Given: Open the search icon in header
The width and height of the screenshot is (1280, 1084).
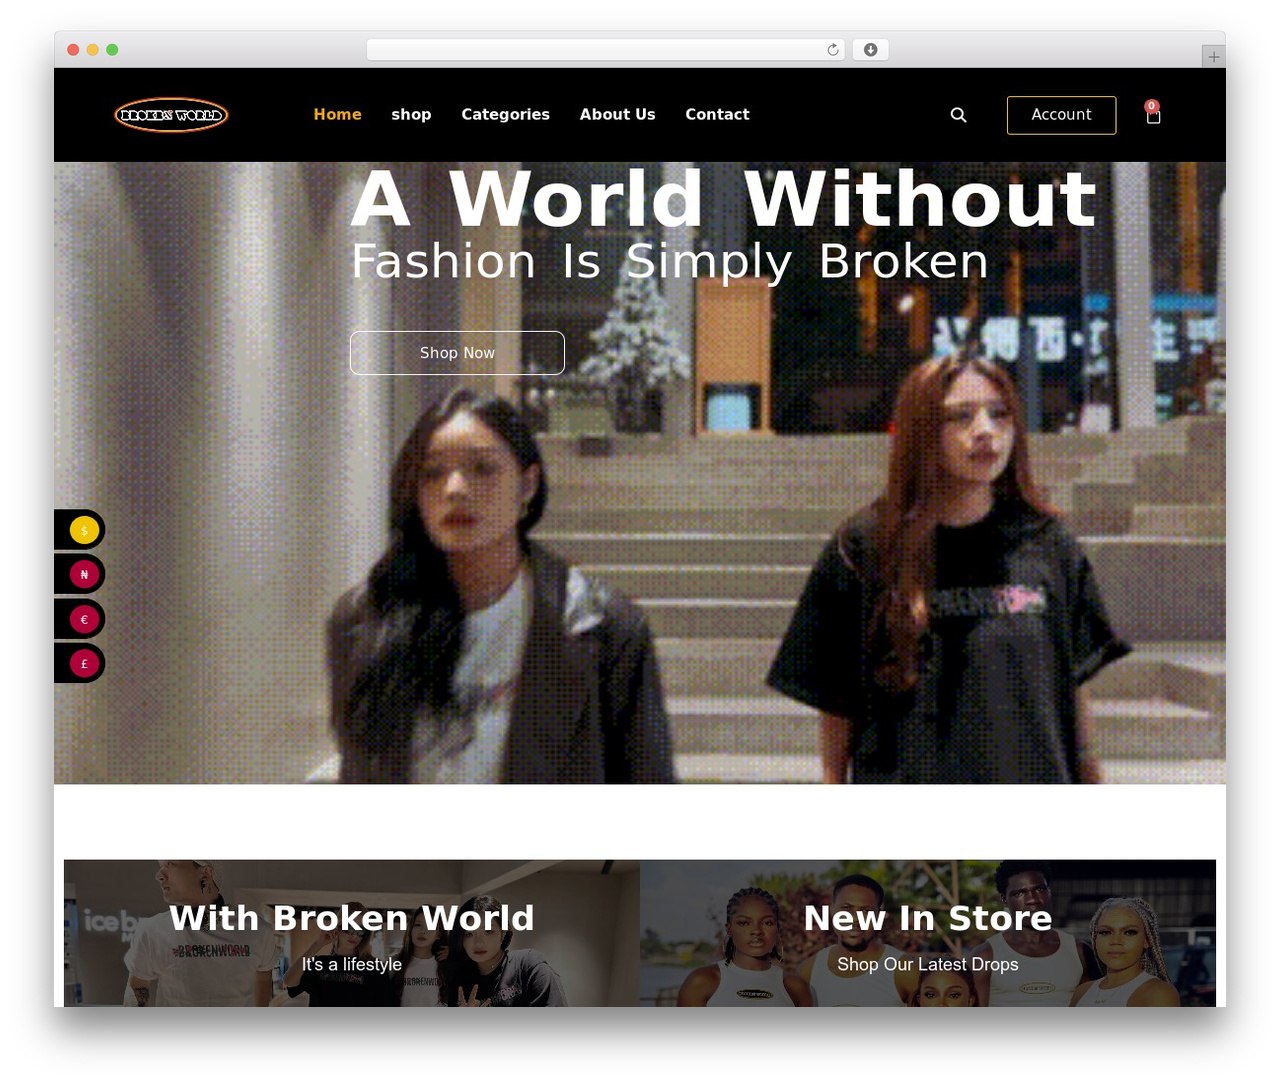Looking at the screenshot, I should tap(958, 115).
